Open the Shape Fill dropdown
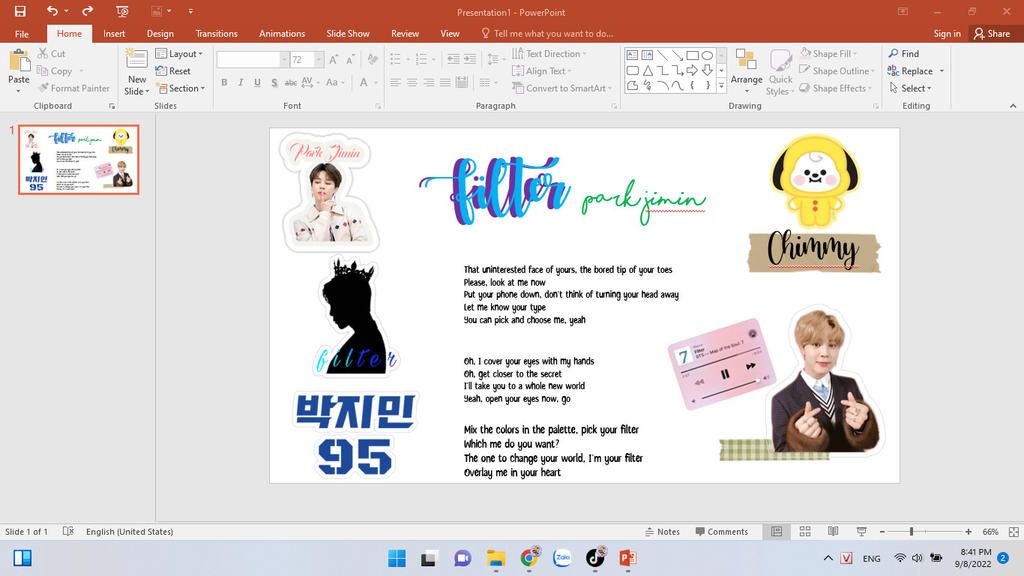 point(829,54)
